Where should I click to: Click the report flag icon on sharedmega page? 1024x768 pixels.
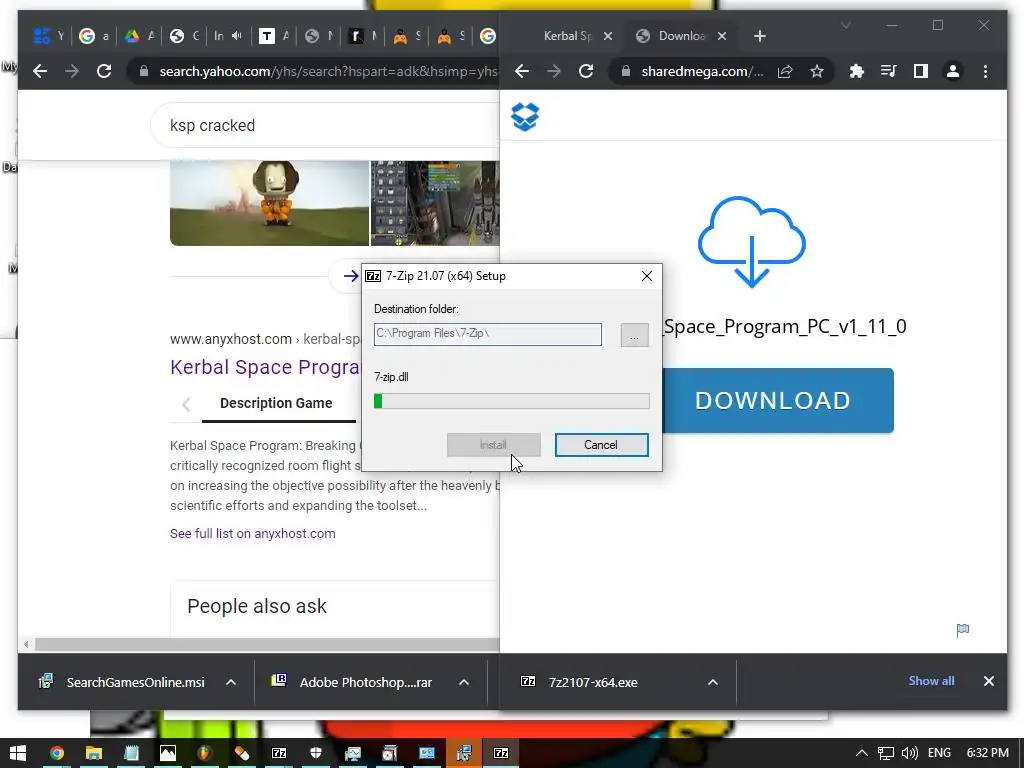click(963, 630)
